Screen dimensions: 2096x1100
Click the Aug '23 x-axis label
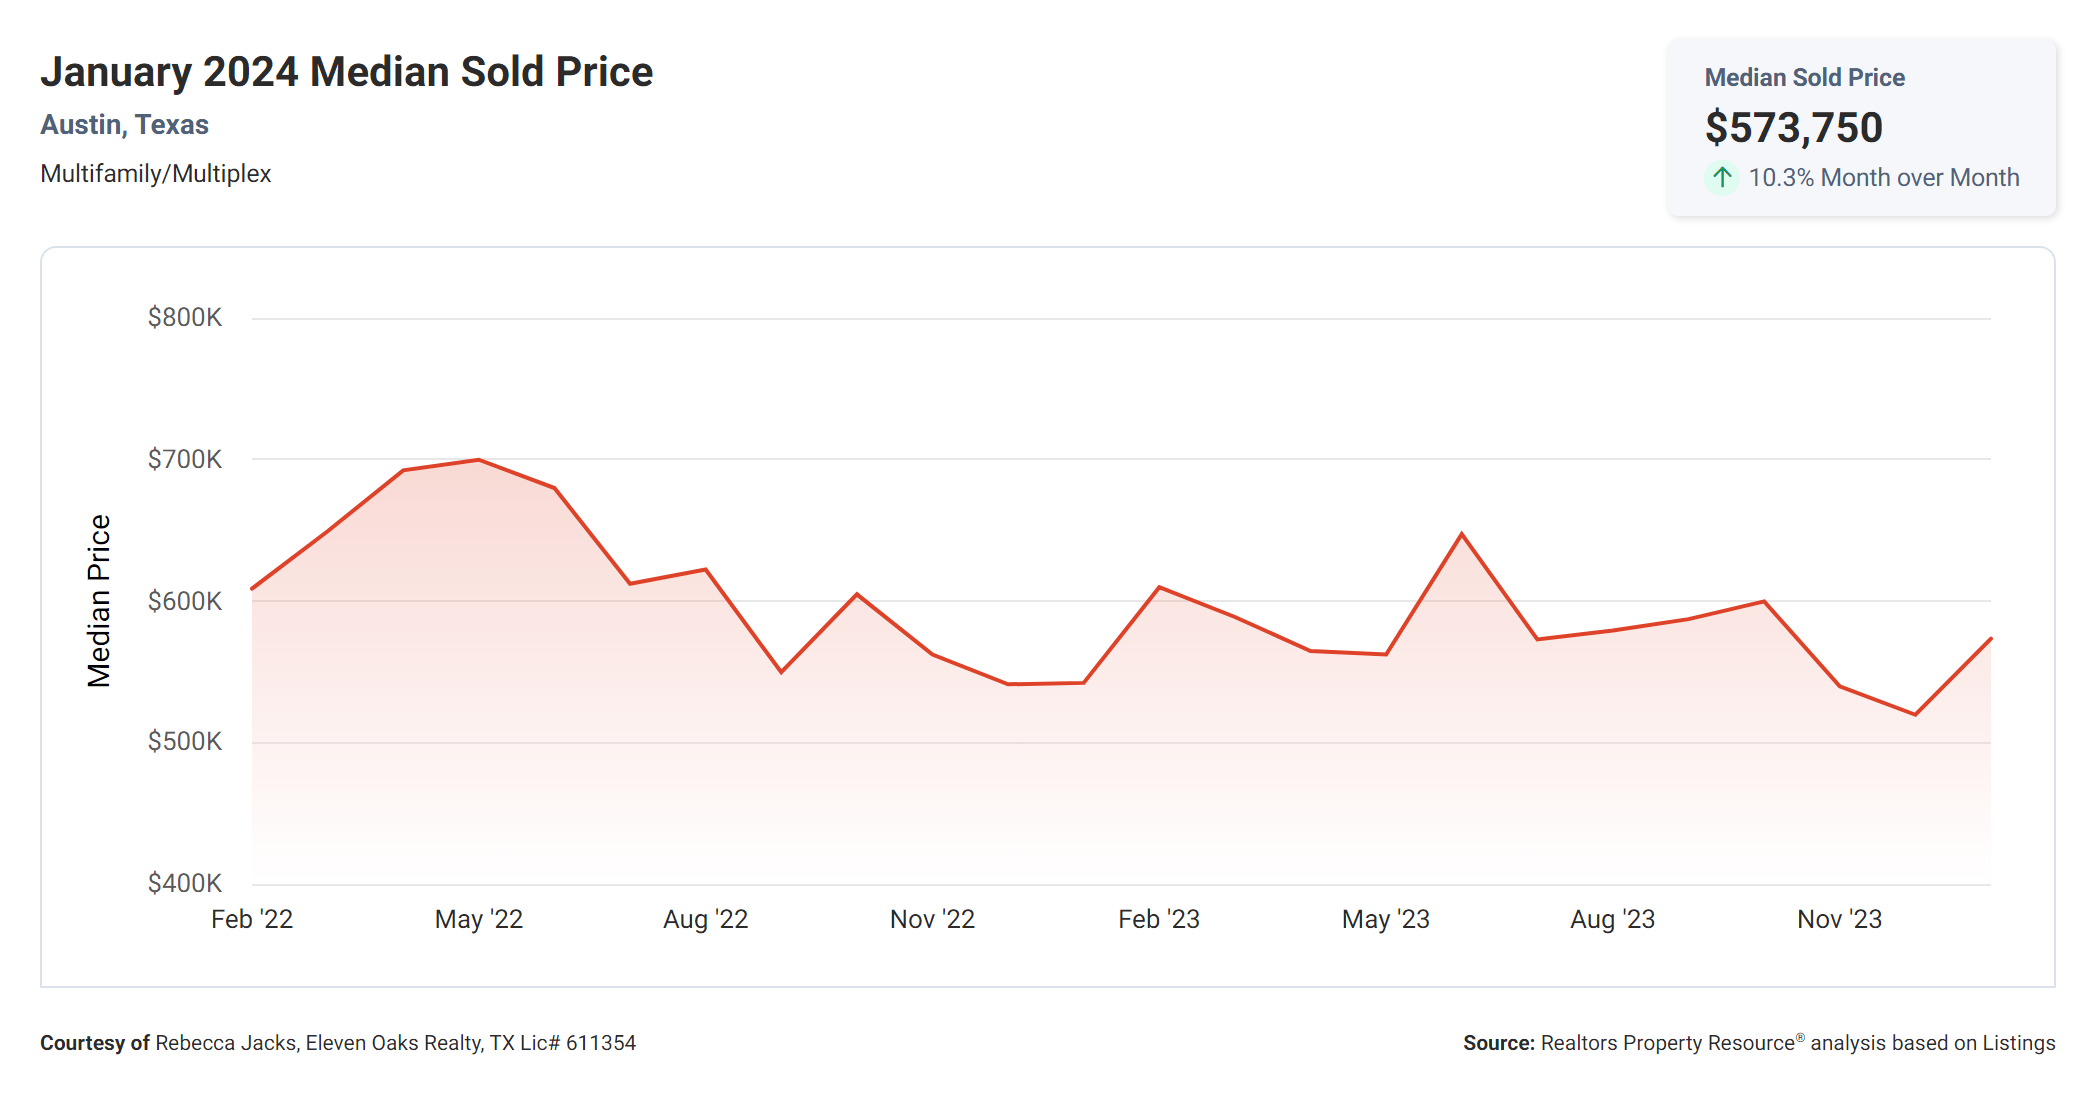coord(1612,919)
